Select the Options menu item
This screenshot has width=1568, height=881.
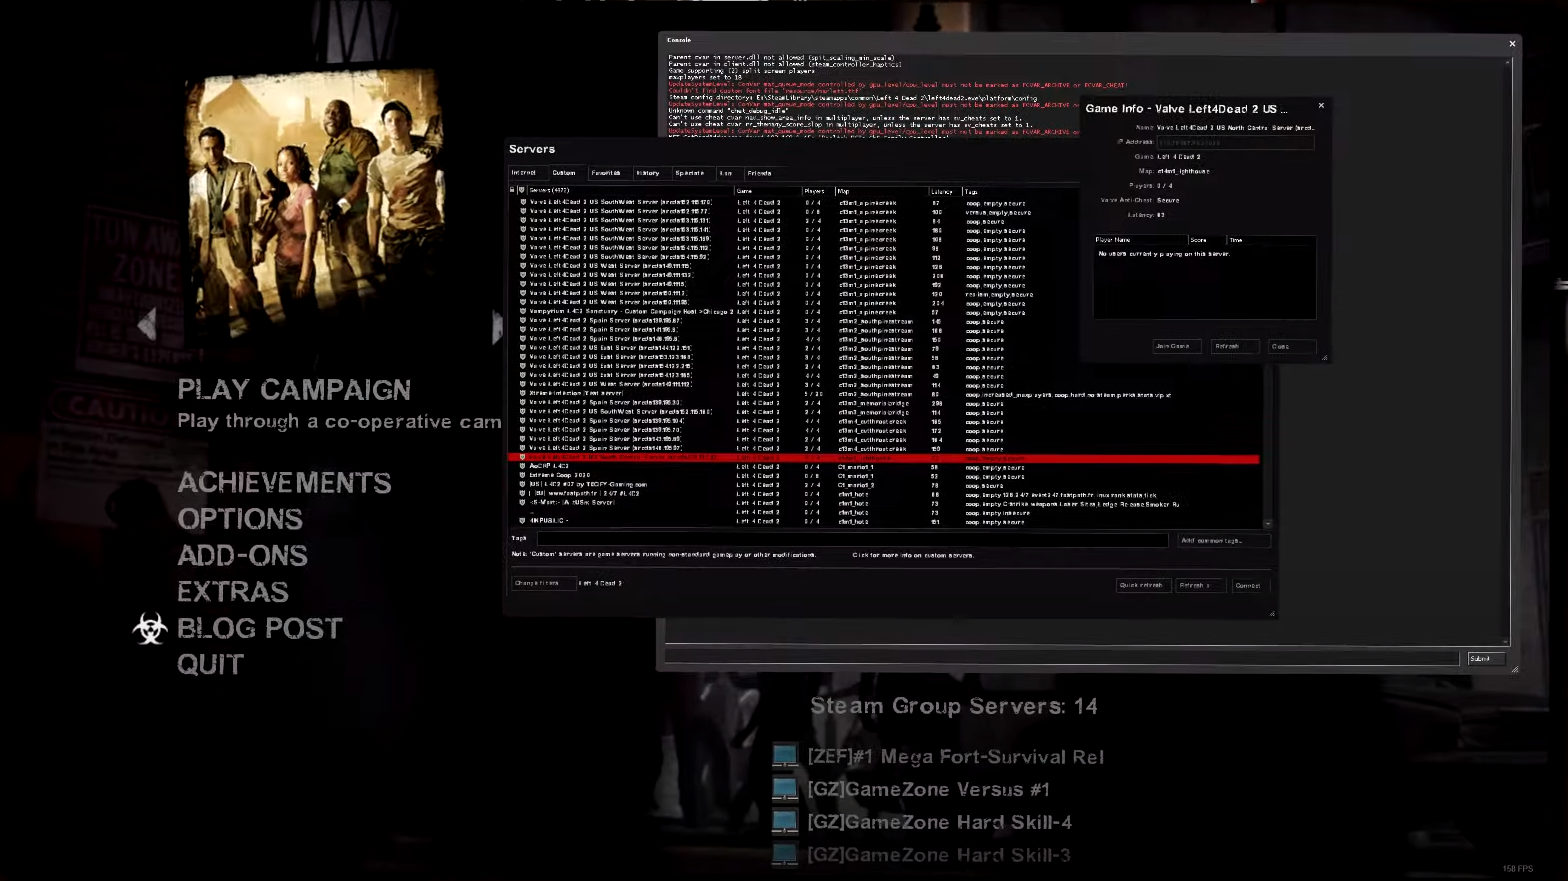(240, 519)
